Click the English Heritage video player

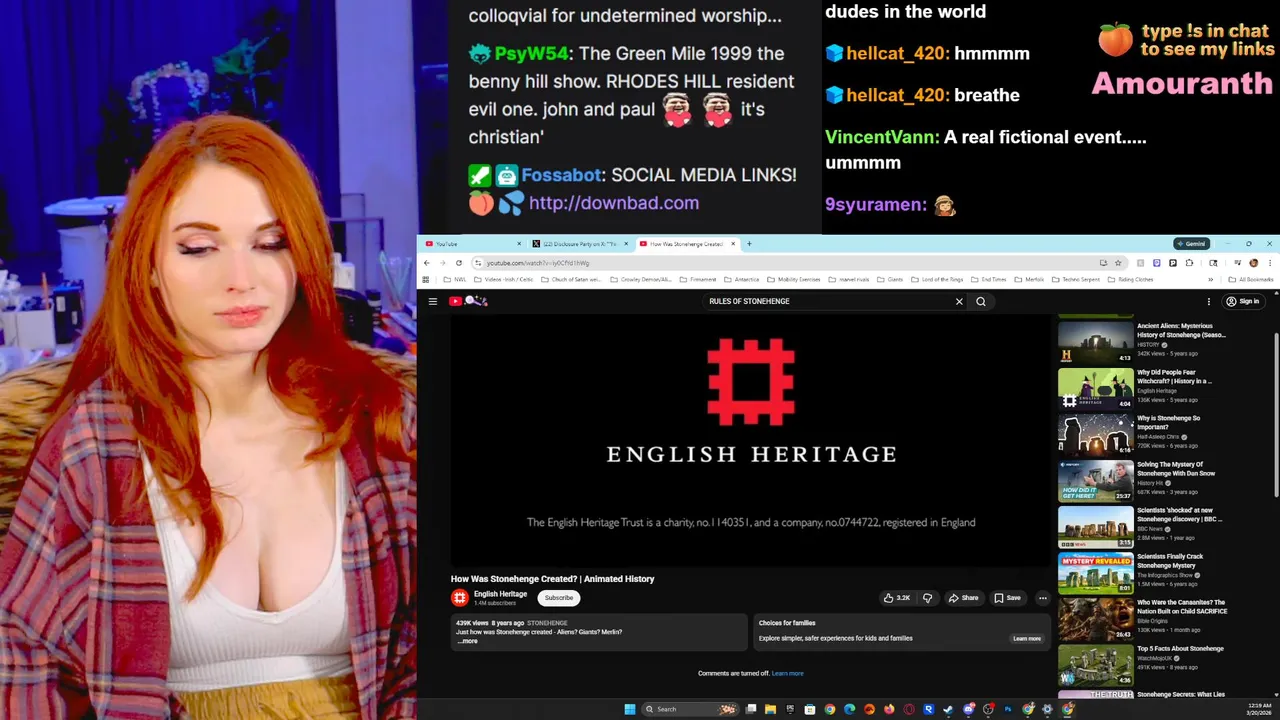click(751, 440)
